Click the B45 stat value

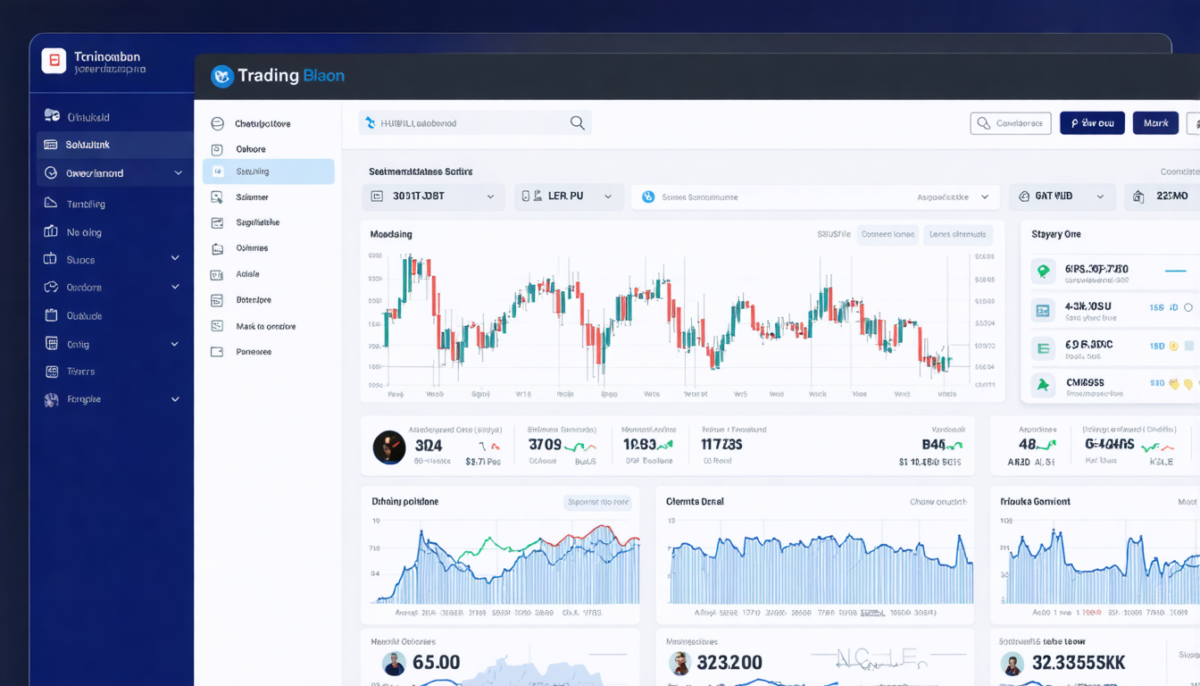pos(933,444)
